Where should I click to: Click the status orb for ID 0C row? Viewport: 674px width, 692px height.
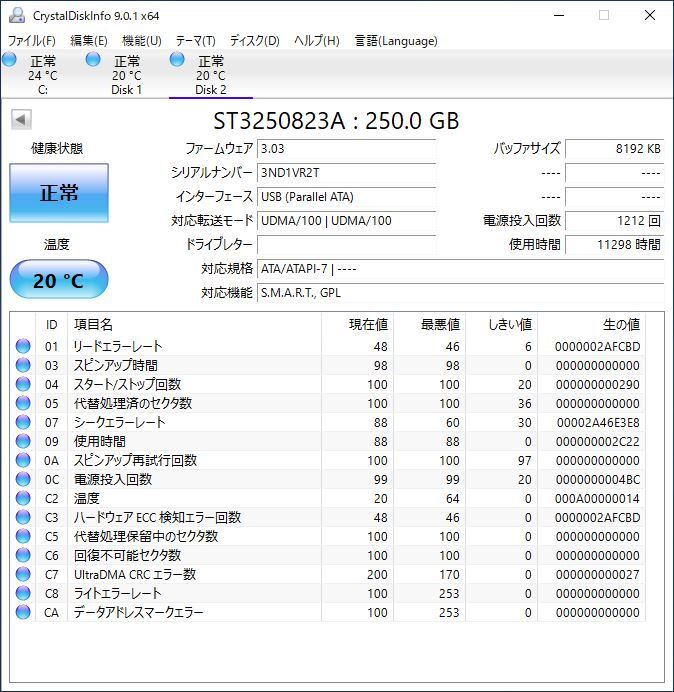23,479
